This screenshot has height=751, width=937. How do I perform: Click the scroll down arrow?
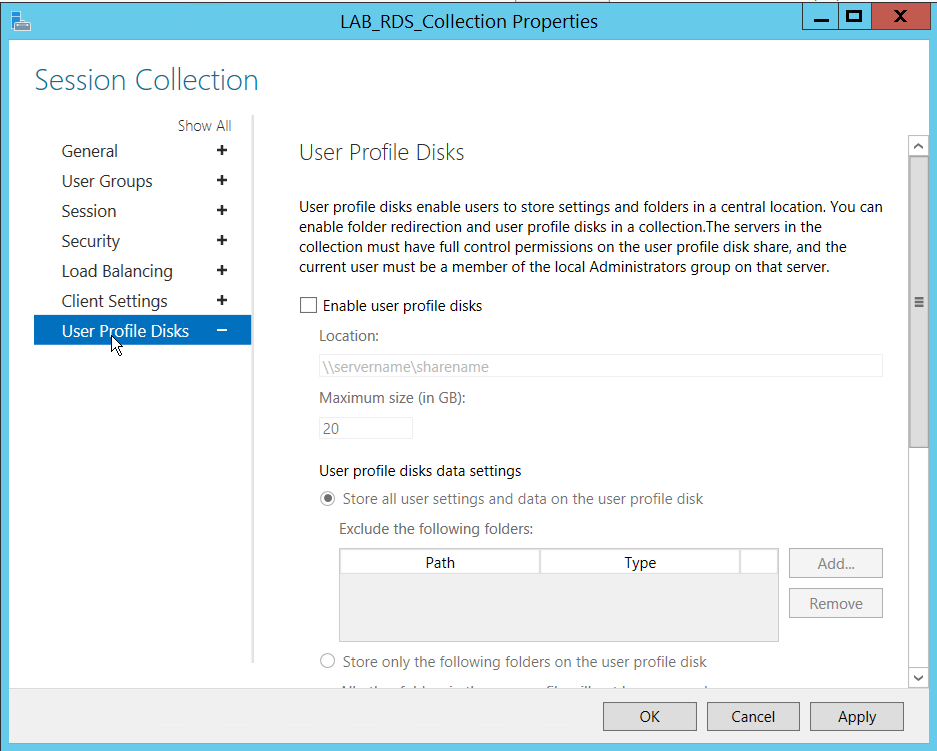coord(918,678)
